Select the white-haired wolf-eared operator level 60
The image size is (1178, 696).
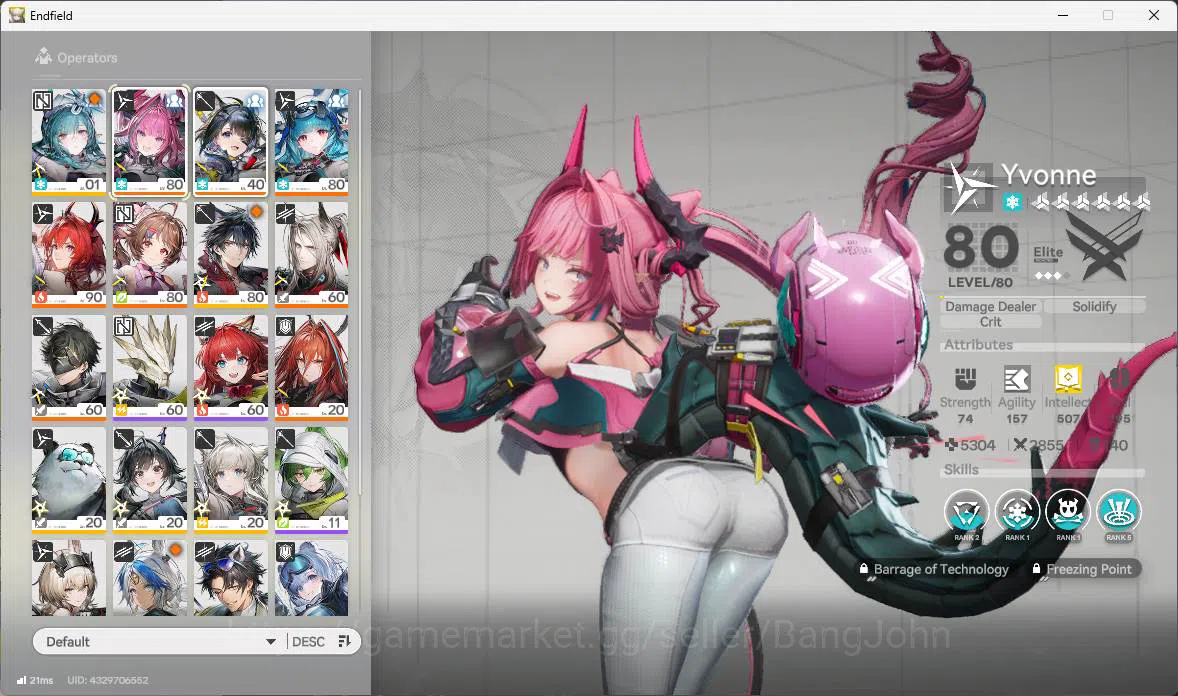point(312,255)
